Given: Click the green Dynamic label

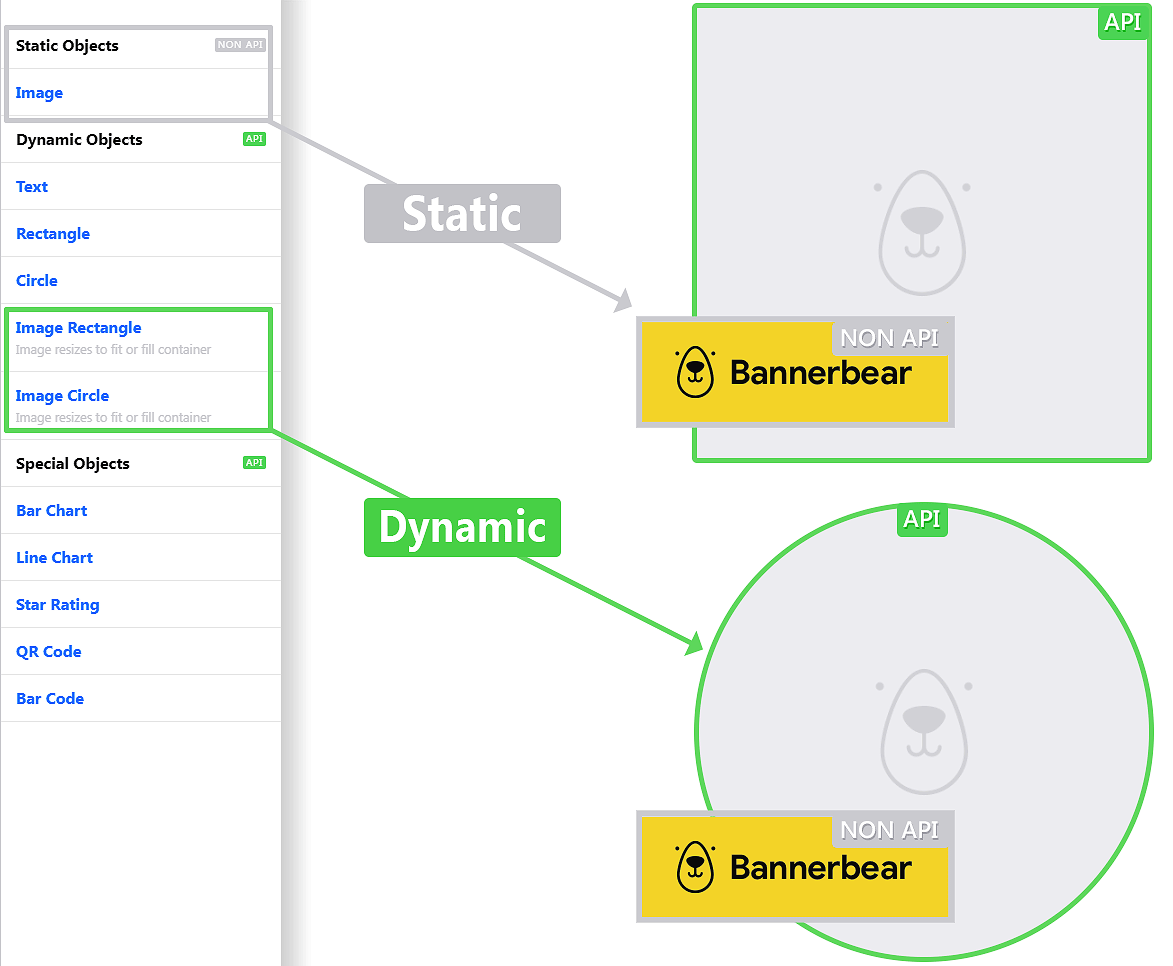Looking at the screenshot, I should pyautogui.click(x=462, y=527).
